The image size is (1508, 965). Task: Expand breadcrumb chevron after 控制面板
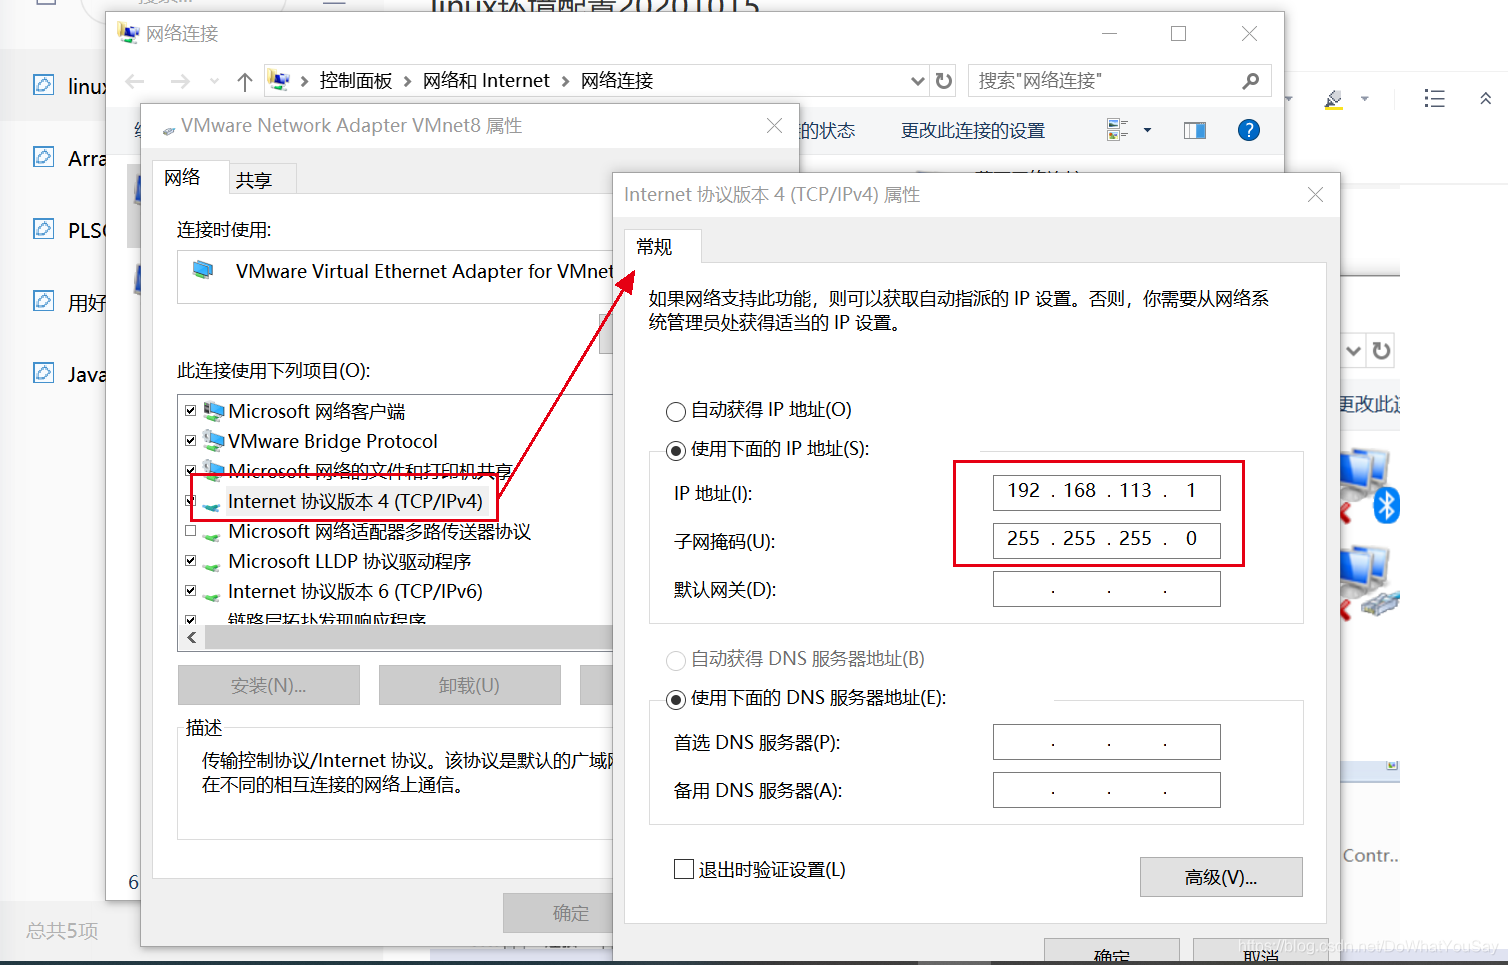click(407, 81)
